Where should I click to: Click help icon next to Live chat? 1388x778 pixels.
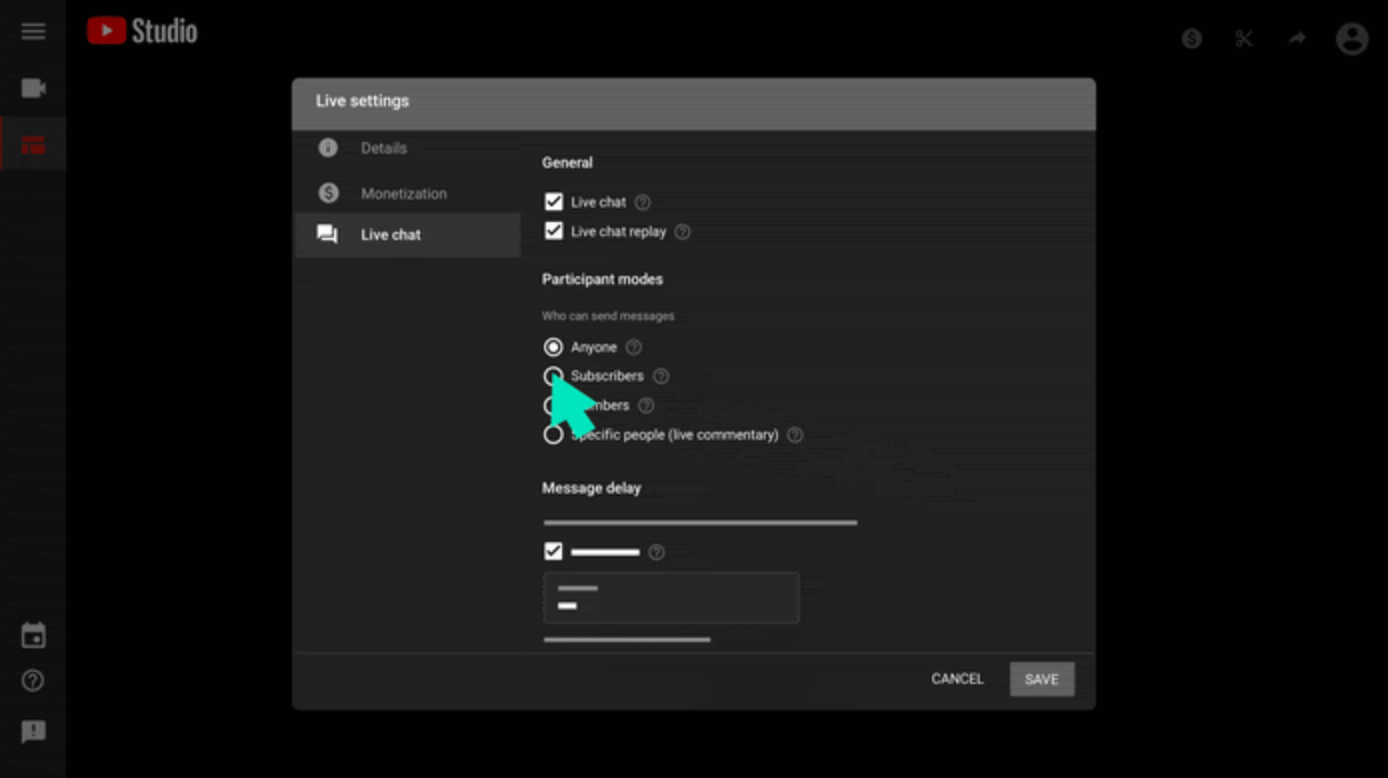click(x=643, y=202)
